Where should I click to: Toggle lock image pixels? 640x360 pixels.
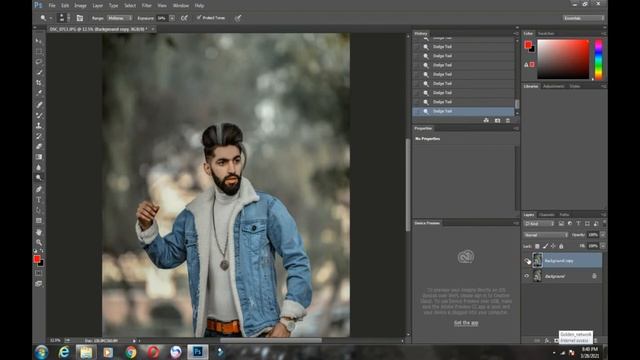(545, 246)
